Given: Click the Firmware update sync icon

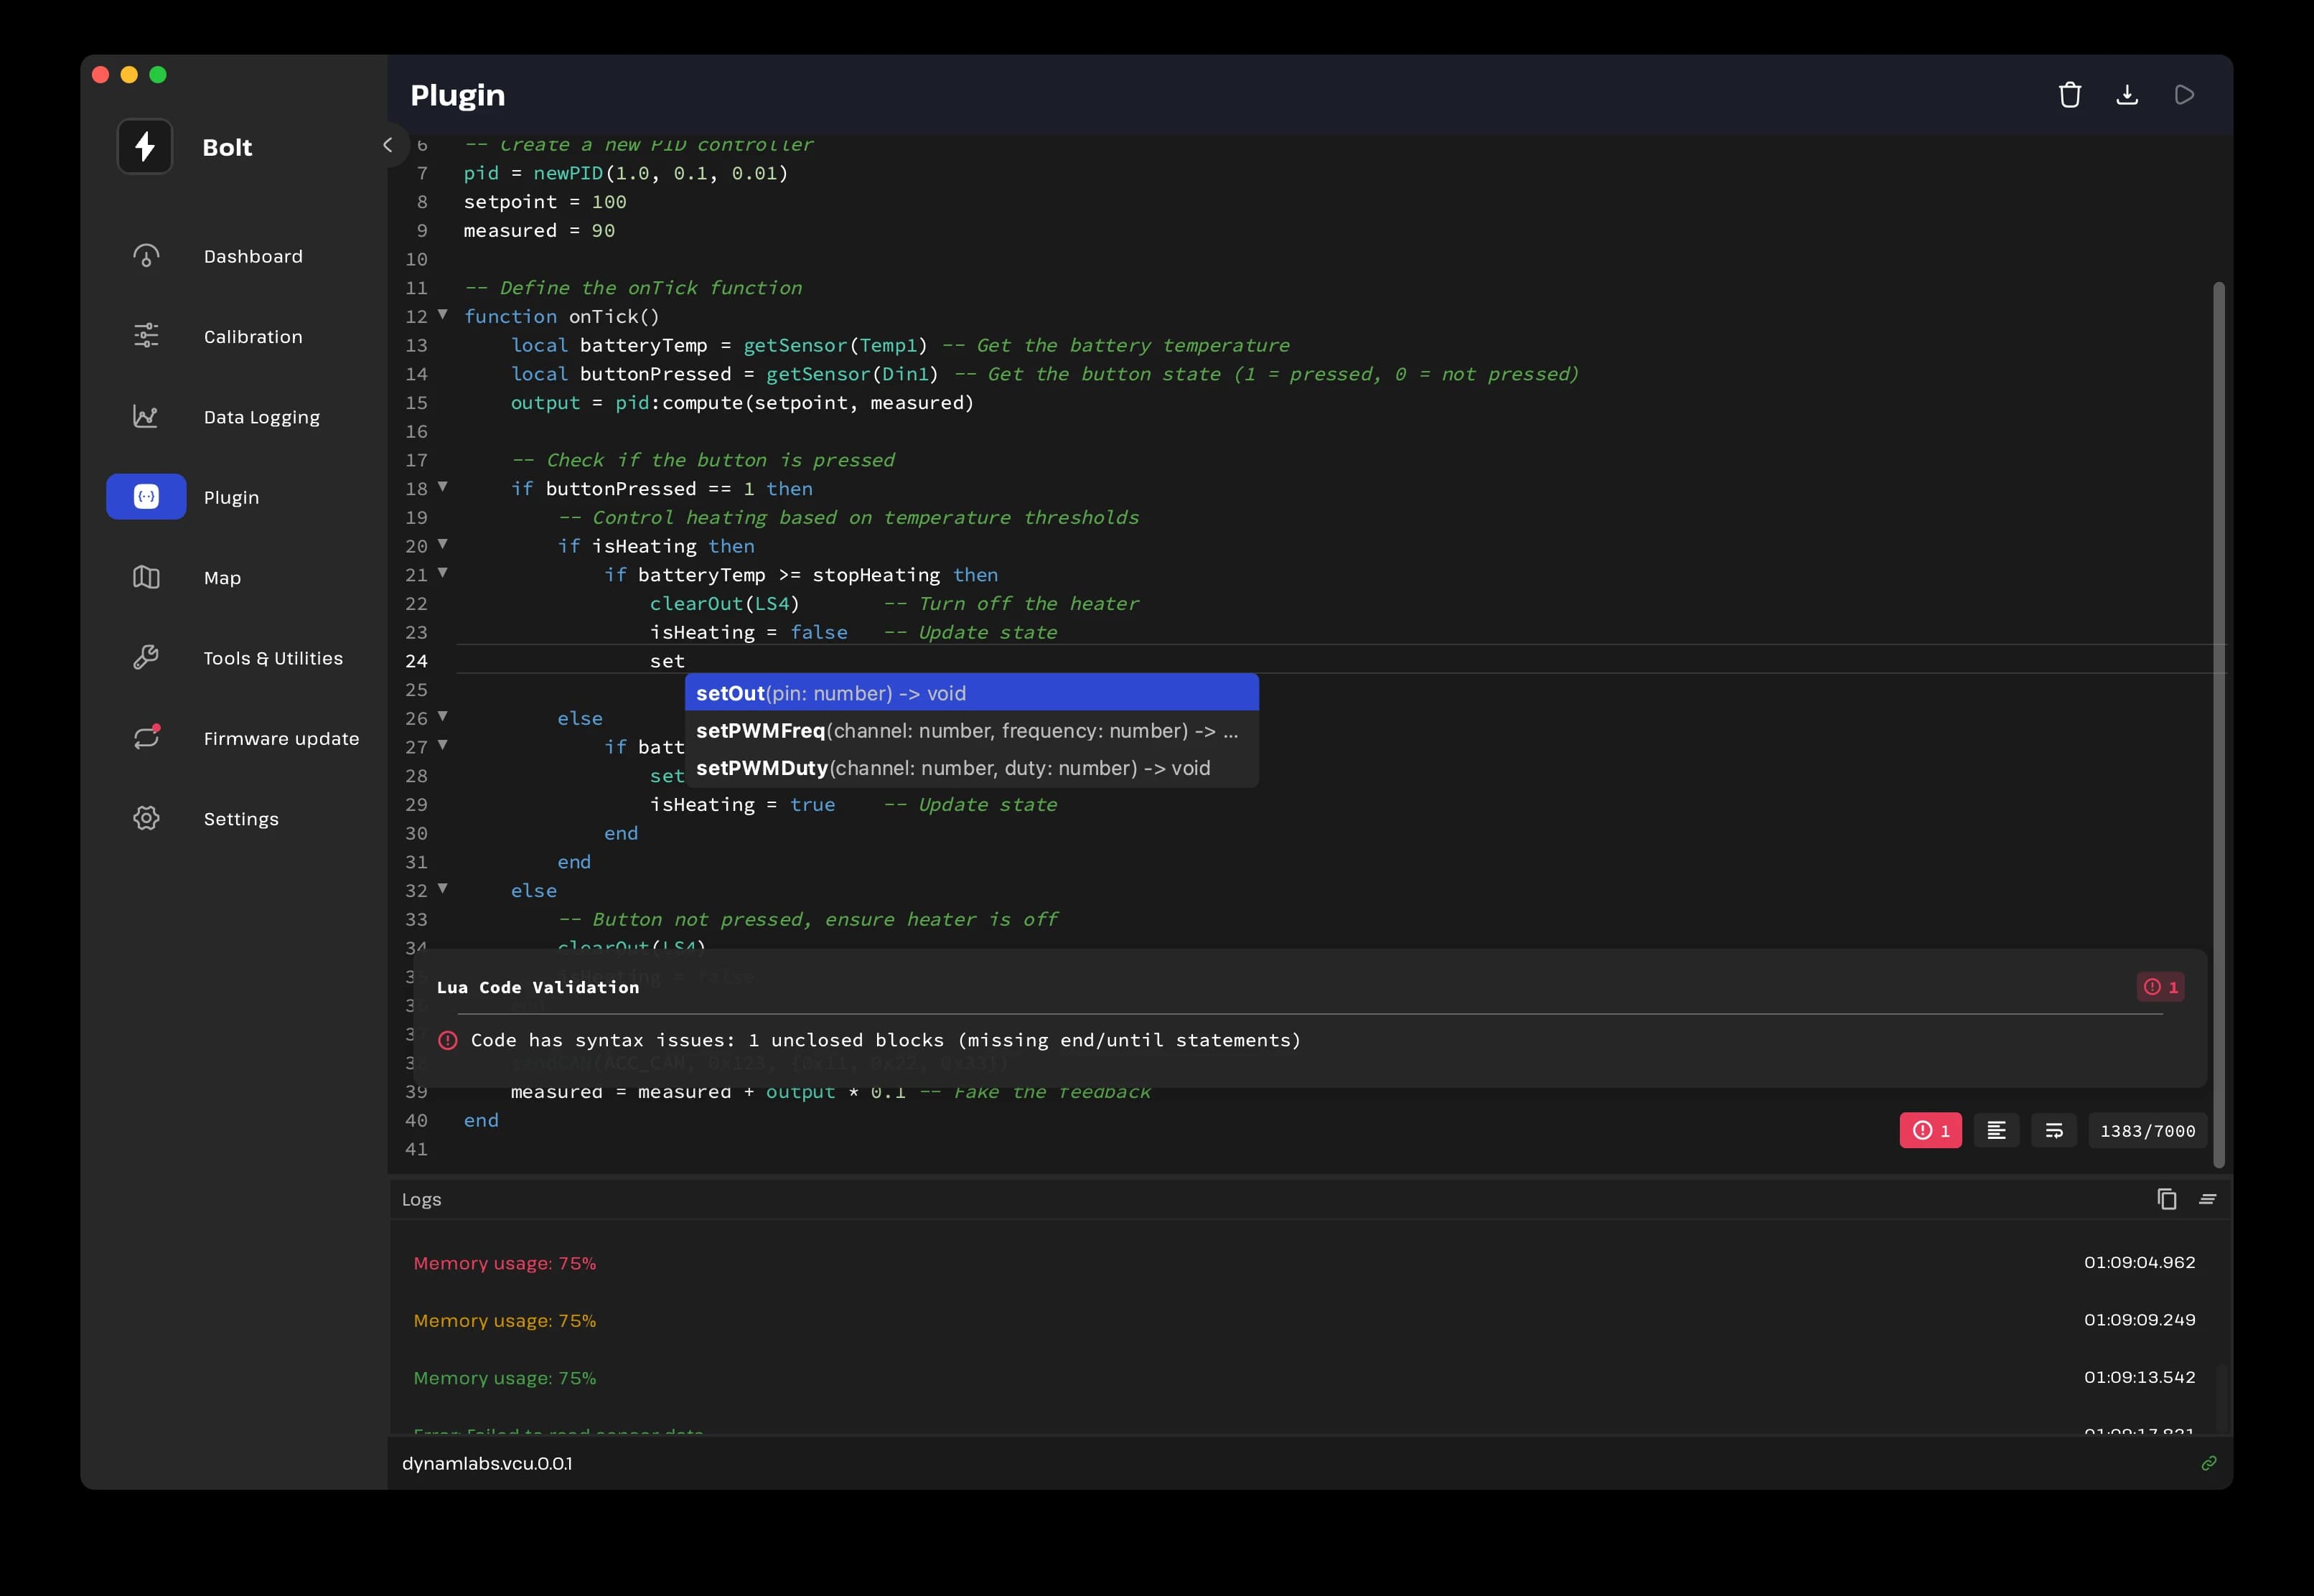Looking at the screenshot, I should tap(146, 737).
